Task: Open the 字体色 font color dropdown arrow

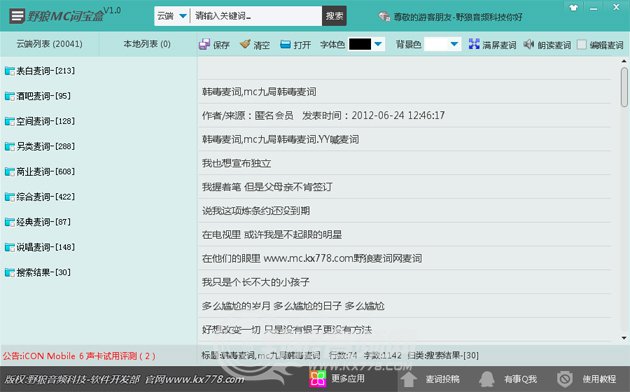Action: pos(378,44)
